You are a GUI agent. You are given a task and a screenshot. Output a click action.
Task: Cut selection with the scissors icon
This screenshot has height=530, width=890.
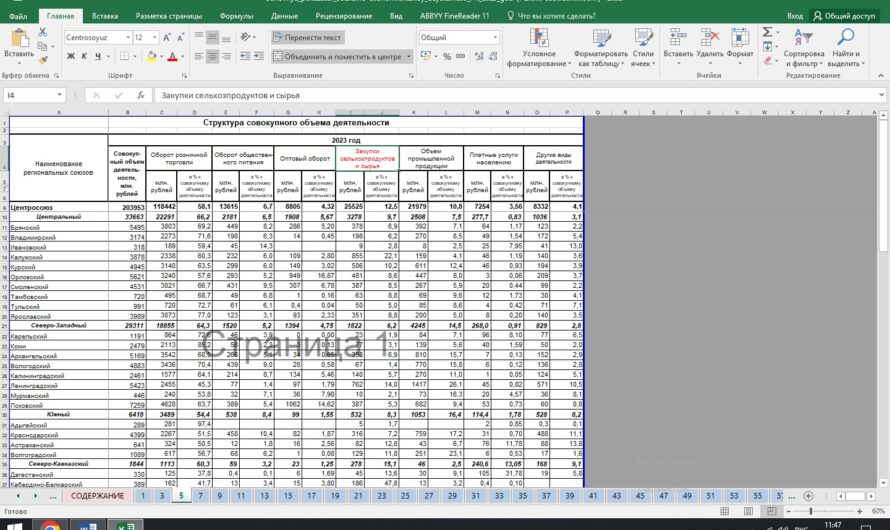43,32
